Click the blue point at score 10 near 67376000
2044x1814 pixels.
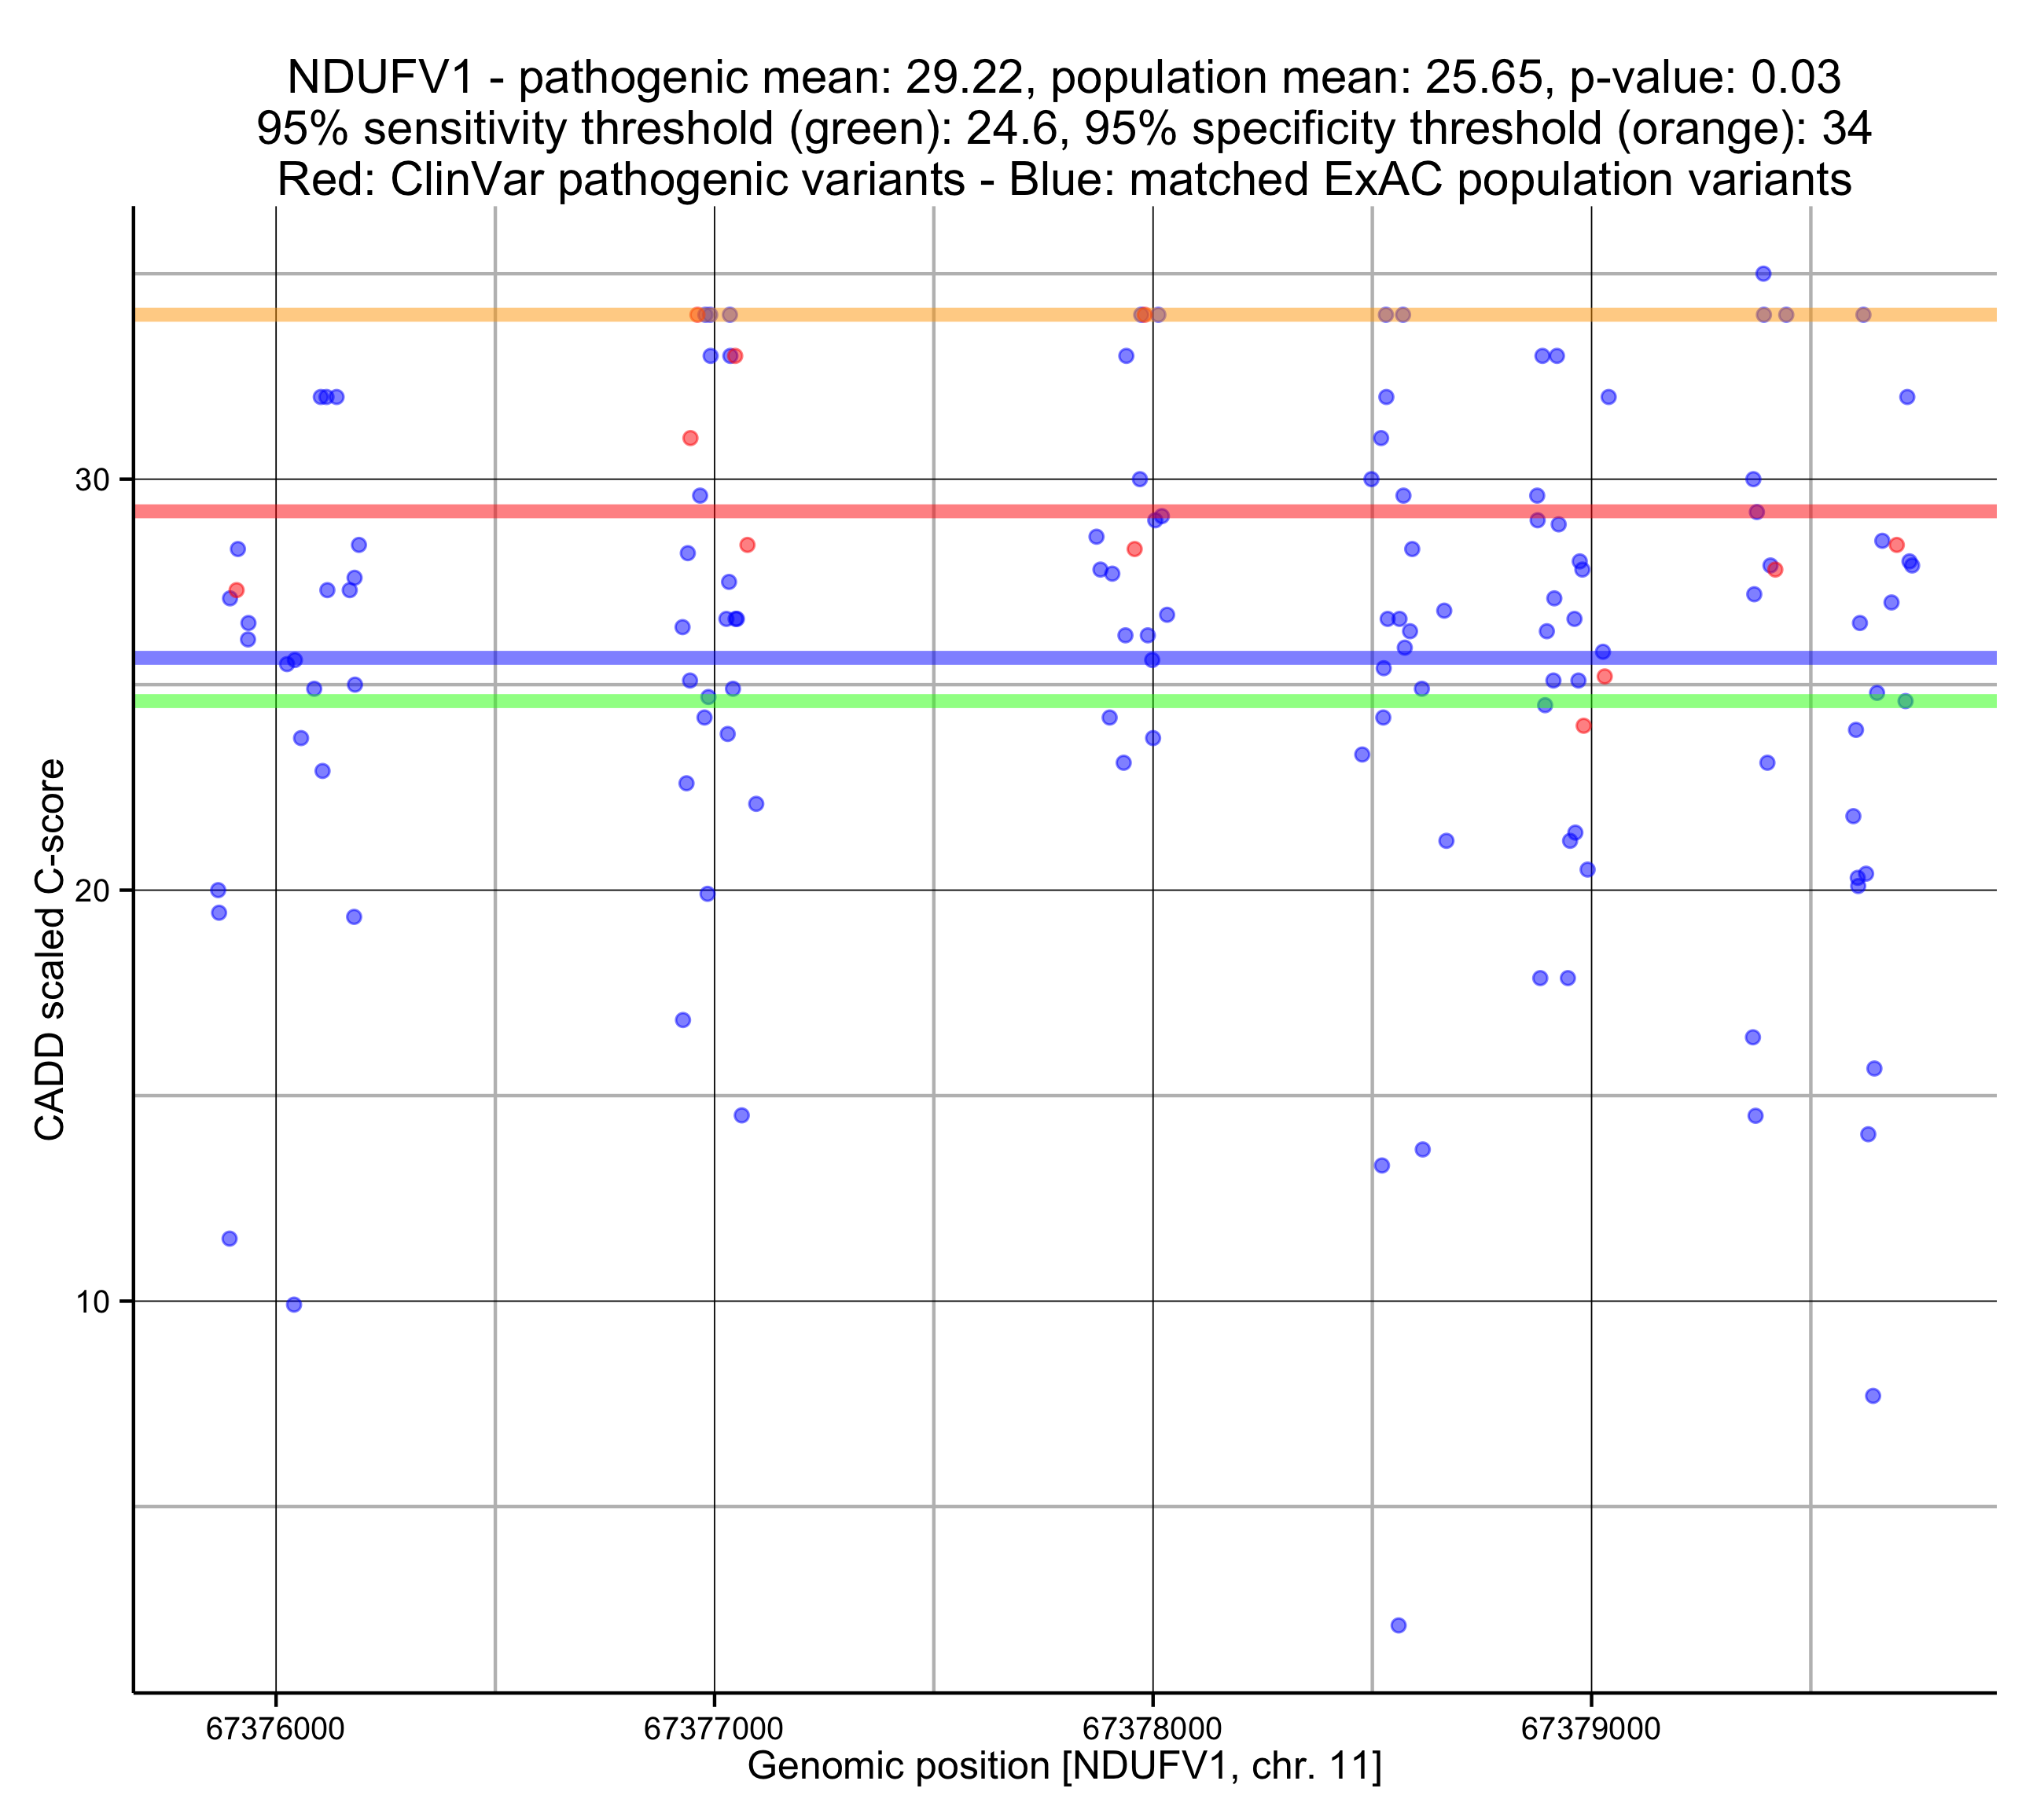coord(294,1305)
